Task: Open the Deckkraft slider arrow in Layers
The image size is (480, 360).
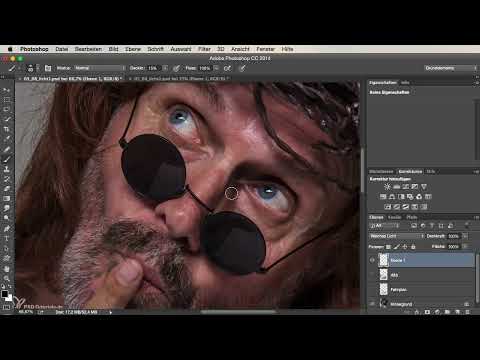Action: point(465,236)
